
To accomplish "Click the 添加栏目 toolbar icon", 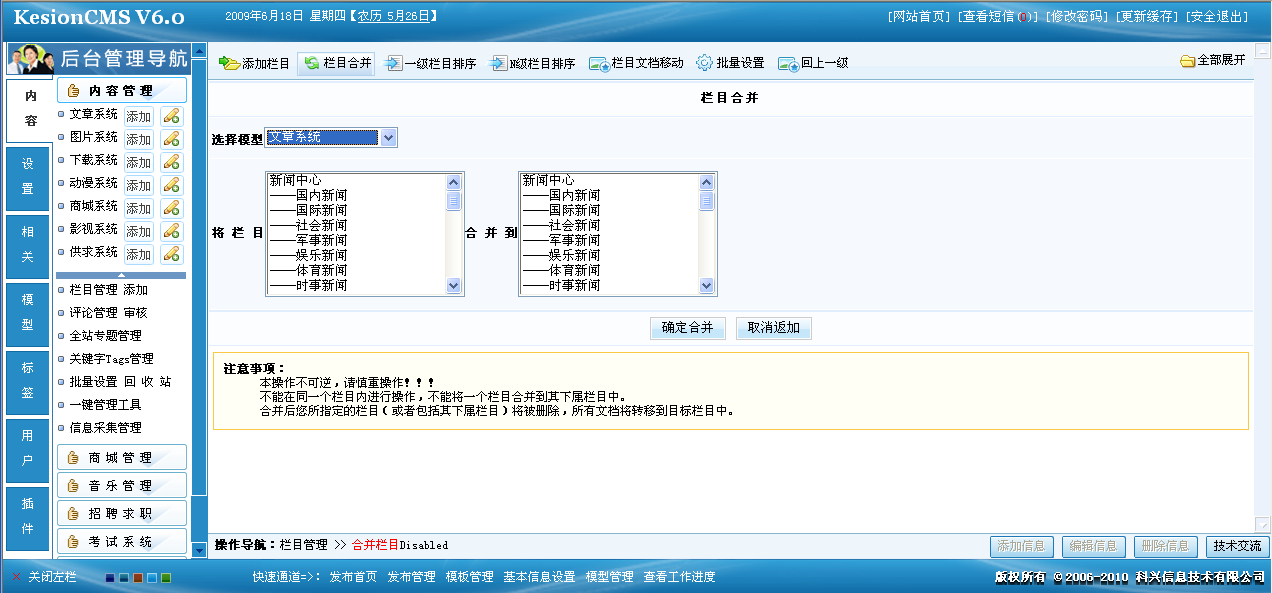I will click(x=229, y=63).
